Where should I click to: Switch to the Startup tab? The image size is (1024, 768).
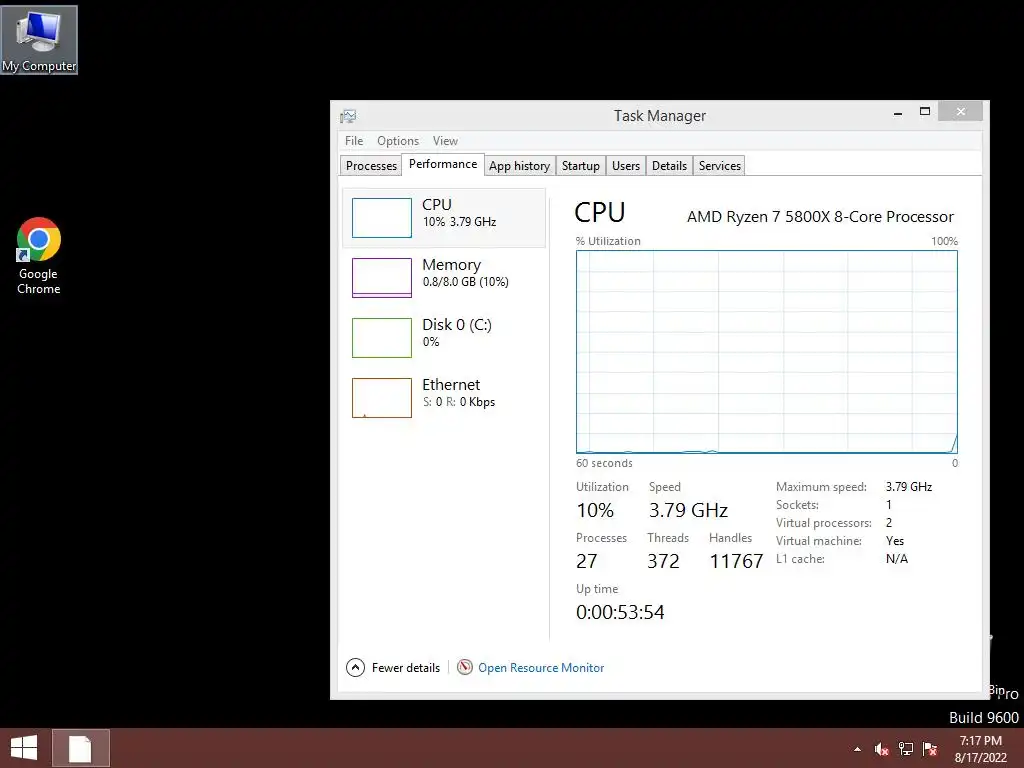coord(581,166)
